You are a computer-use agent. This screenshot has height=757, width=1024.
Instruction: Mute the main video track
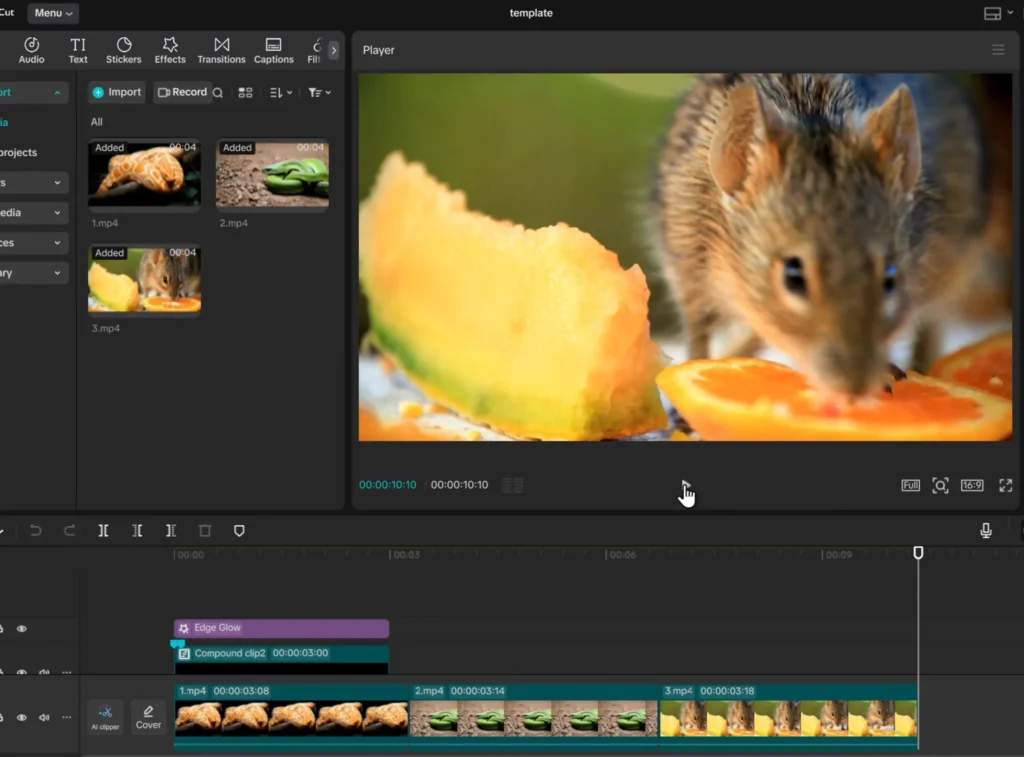[x=44, y=717]
